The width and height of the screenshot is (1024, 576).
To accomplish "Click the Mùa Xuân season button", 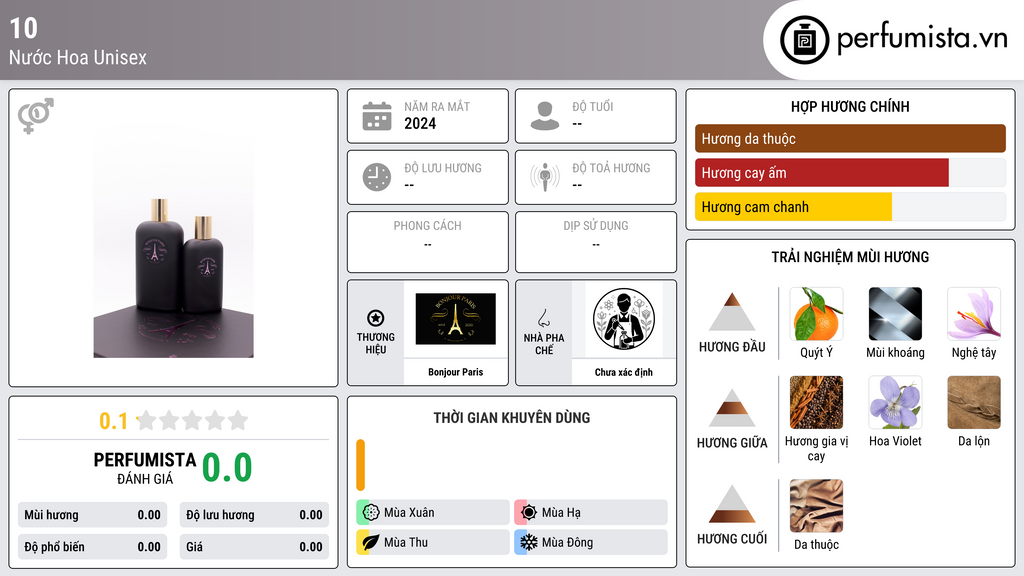I will click(x=433, y=513).
